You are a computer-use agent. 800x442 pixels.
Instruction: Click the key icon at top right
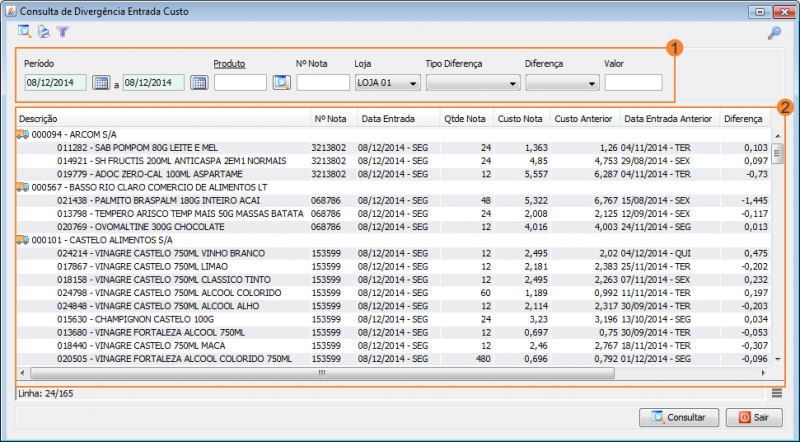point(774,33)
